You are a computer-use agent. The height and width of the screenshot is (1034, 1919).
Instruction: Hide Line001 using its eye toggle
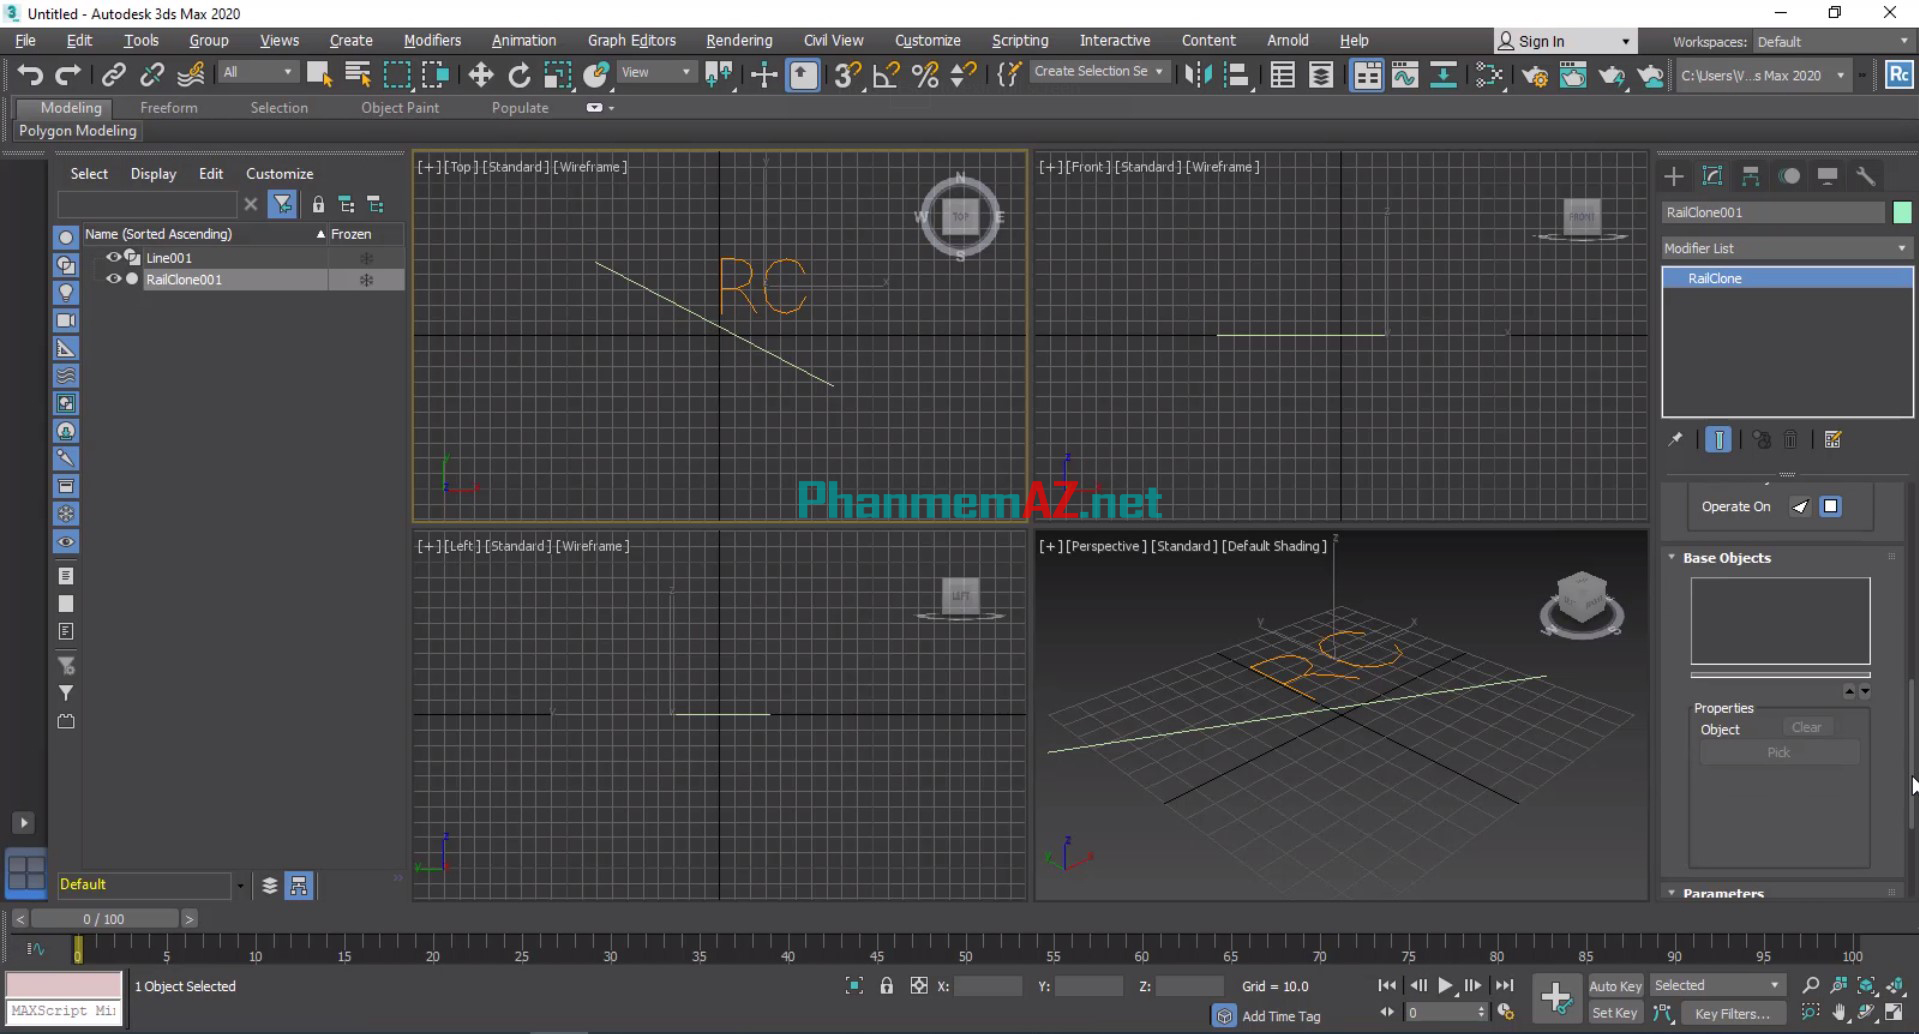click(113, 257)
